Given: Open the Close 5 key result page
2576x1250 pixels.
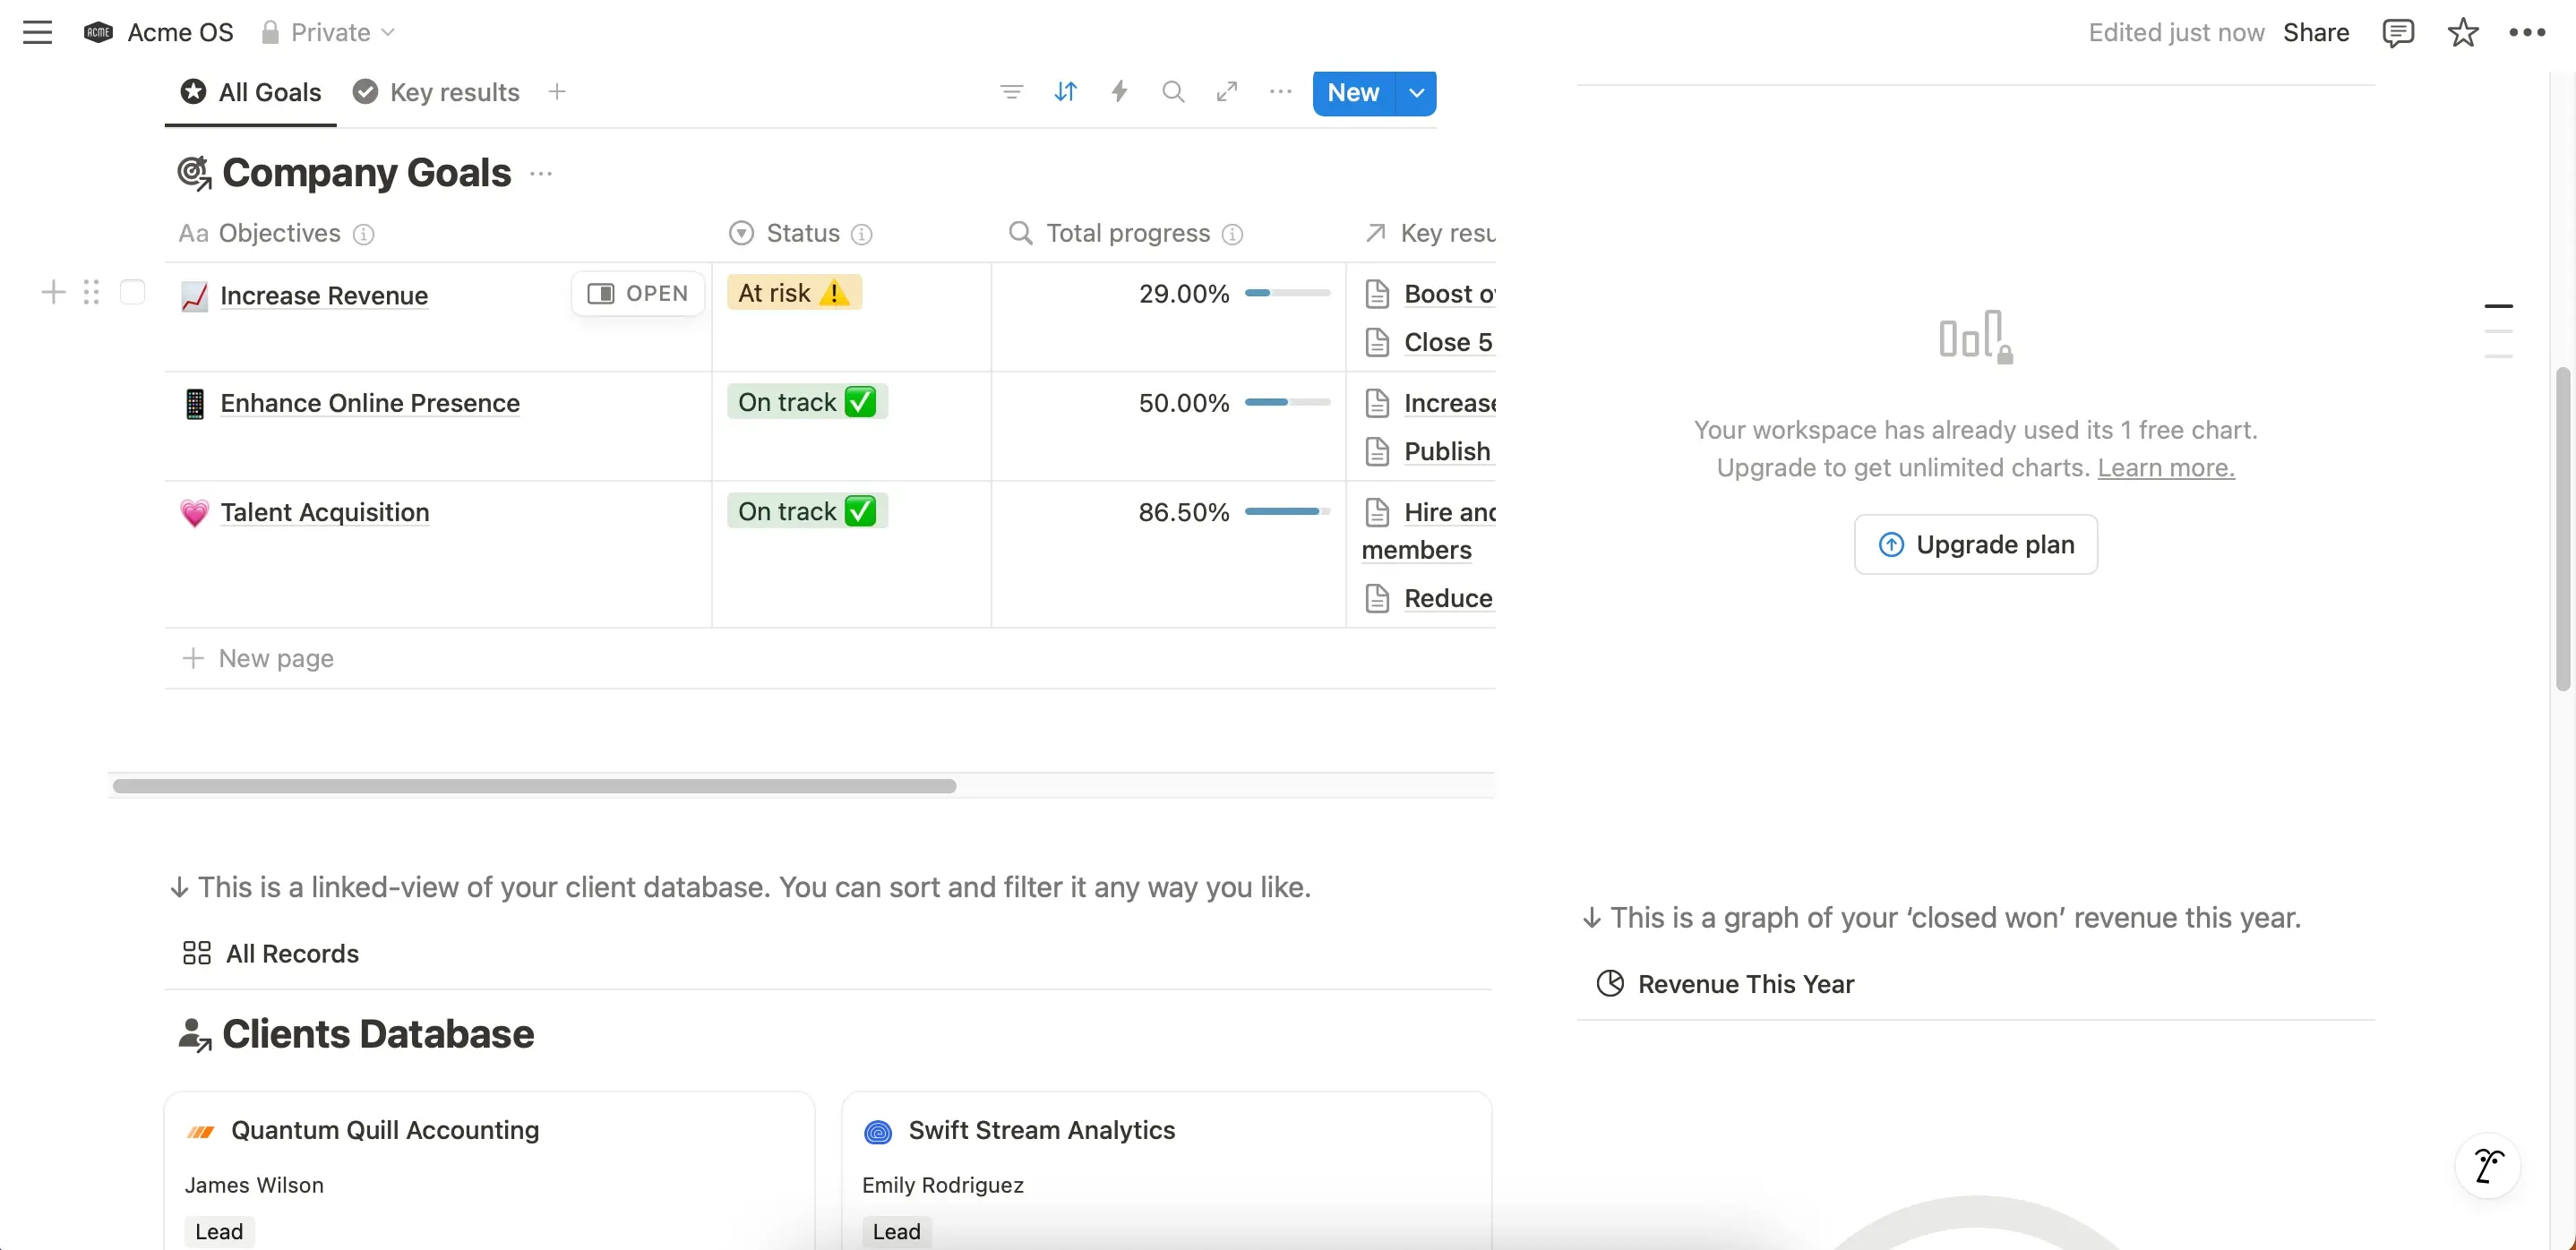Looking at the screenshot, I should 1430,343.
